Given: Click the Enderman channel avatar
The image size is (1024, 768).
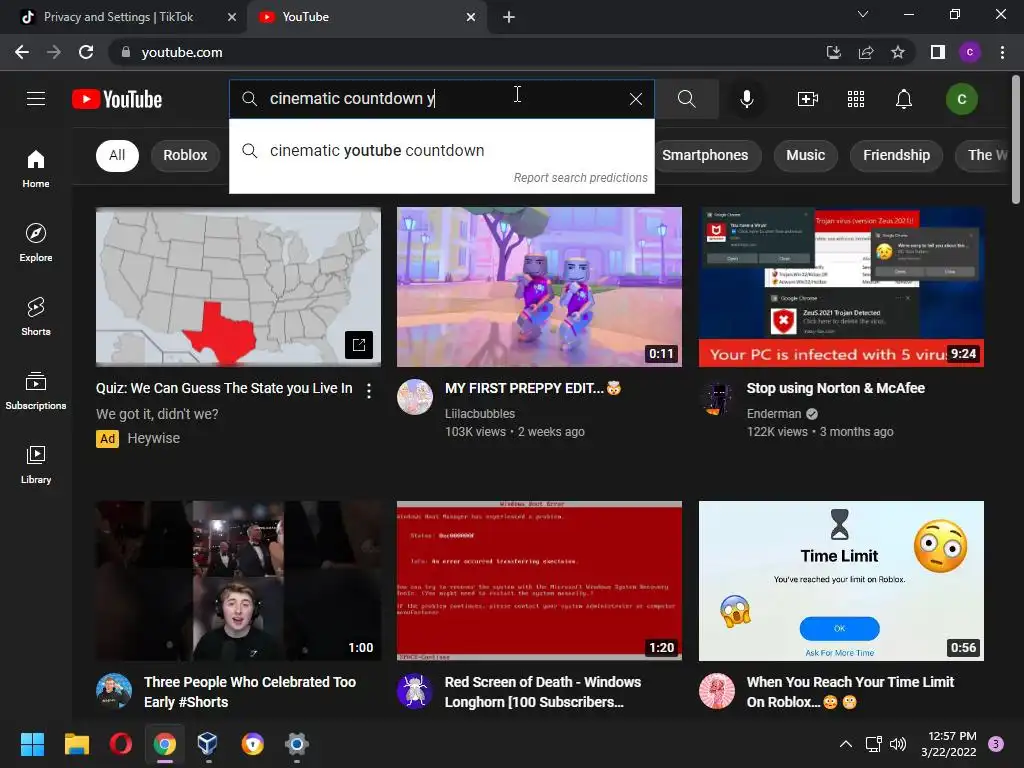Looking at the screenshot, I should pyautogui.click(x=716, y=397).
